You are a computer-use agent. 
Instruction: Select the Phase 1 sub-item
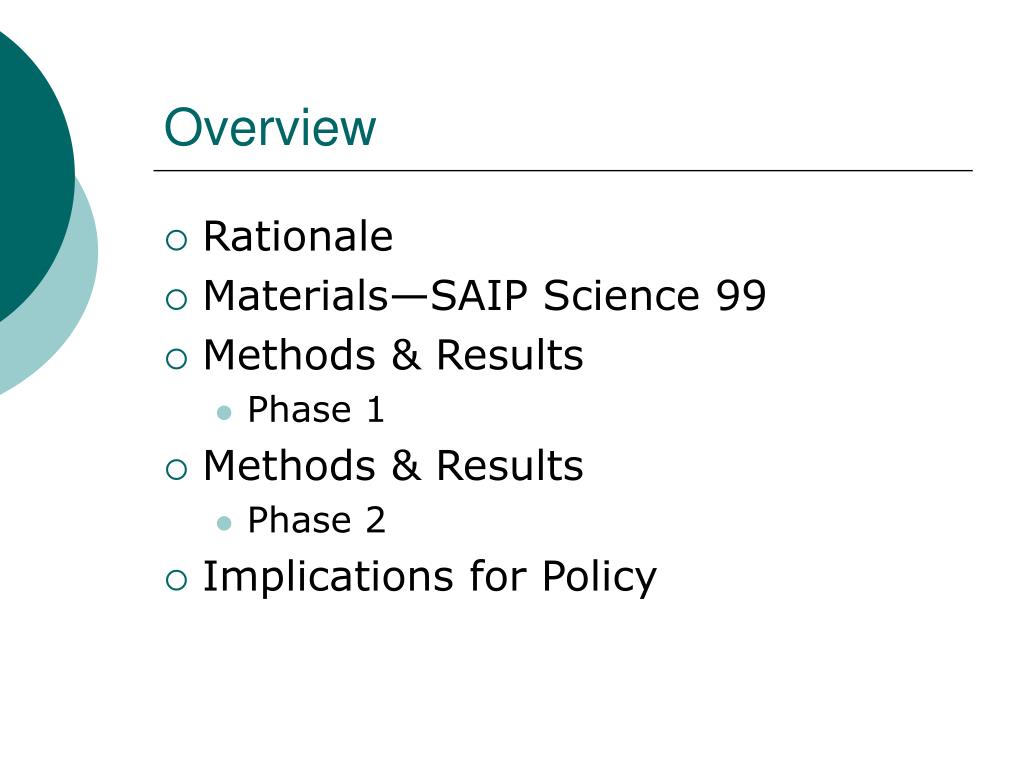coord(315,410)
